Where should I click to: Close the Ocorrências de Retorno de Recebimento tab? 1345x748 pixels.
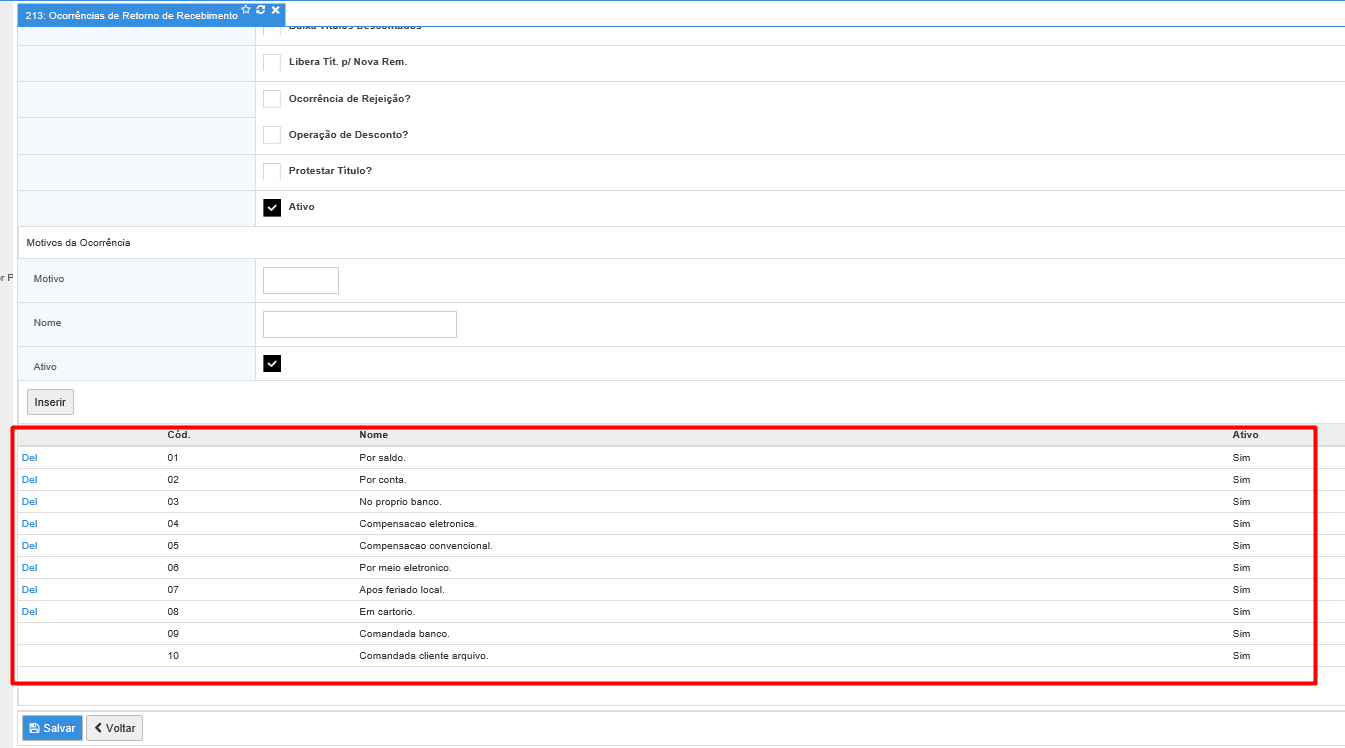tap(275, 9)
